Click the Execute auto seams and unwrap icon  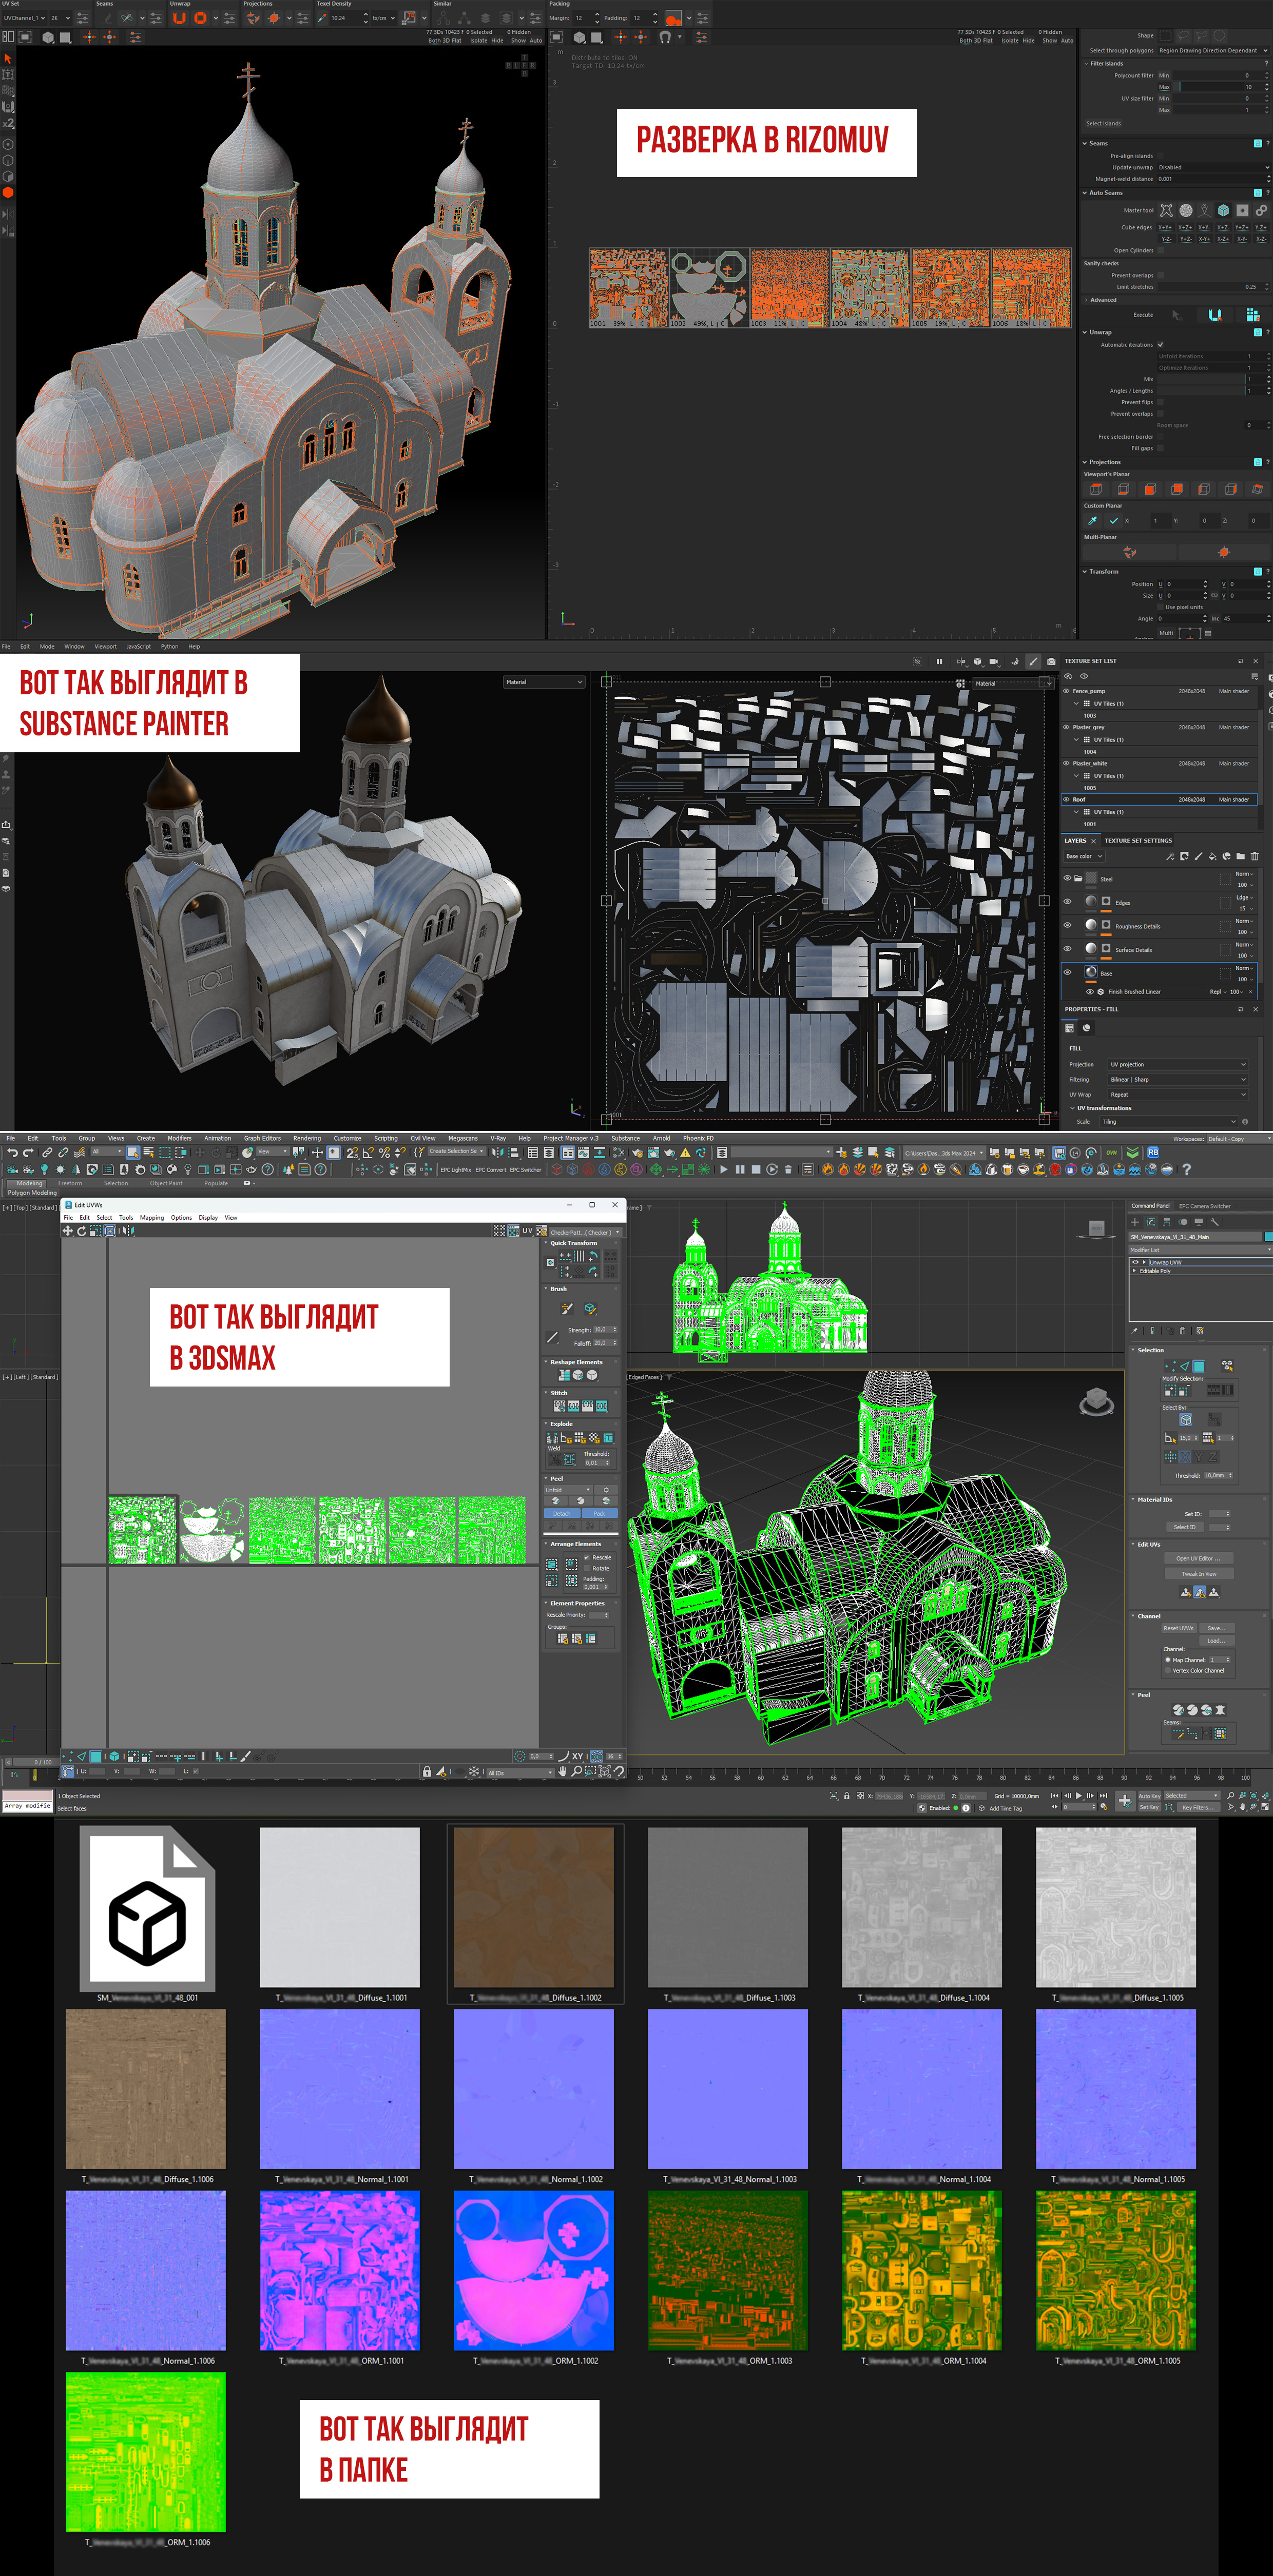[1215, 314]
